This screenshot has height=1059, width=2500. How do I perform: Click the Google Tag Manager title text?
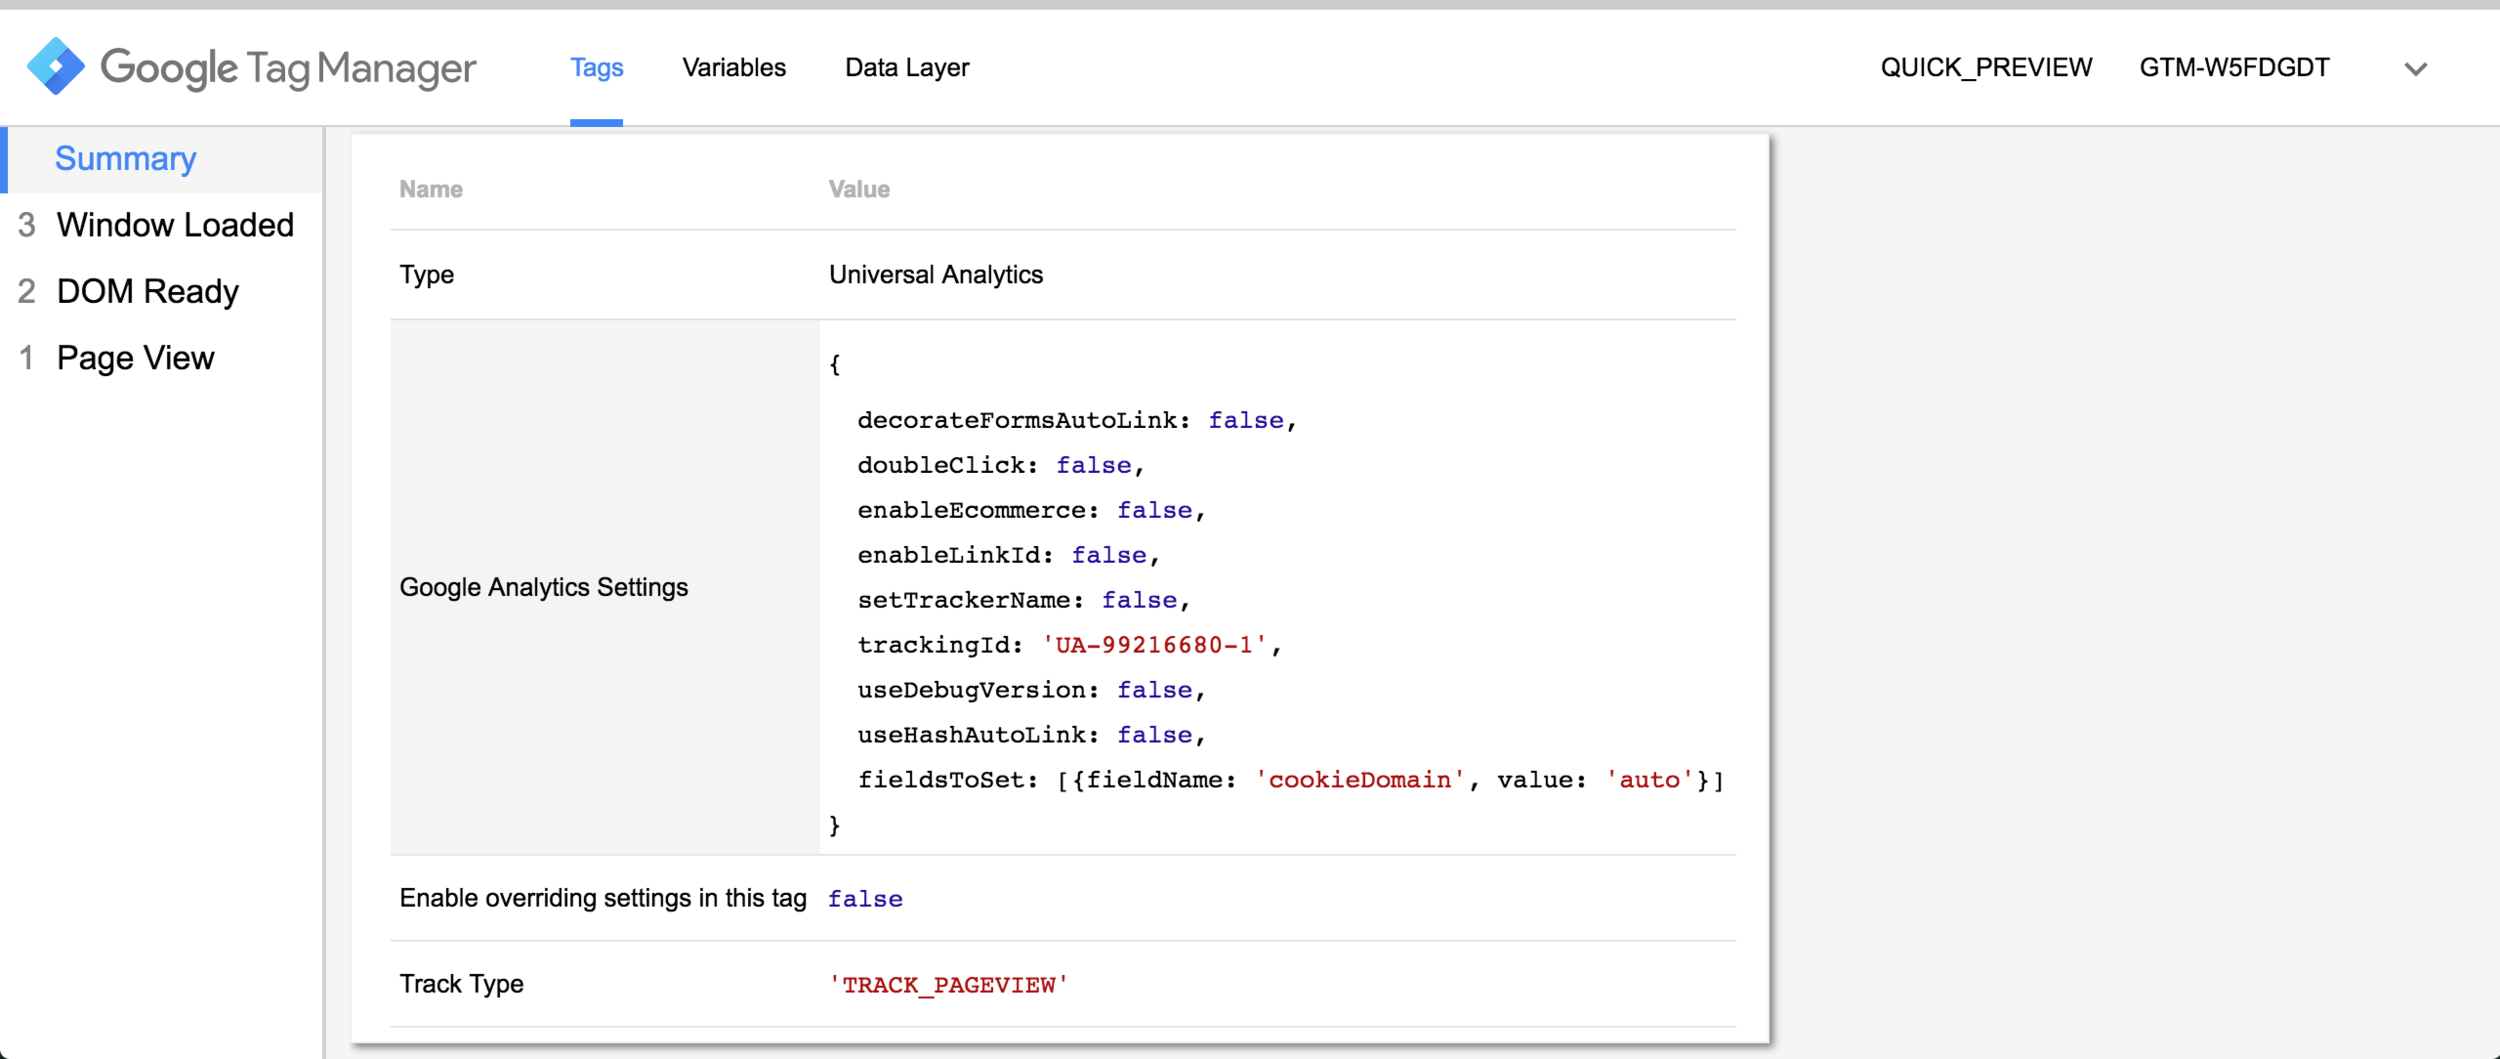pyautogui.click(x=288, y=68)
